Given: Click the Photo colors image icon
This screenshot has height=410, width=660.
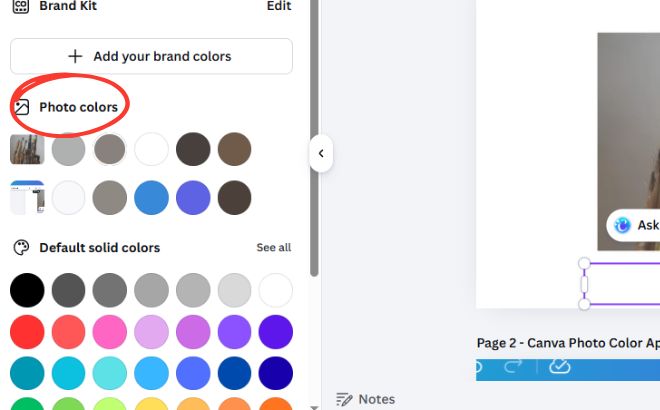Looking at the screenshot, I should (x=21, y=107).
